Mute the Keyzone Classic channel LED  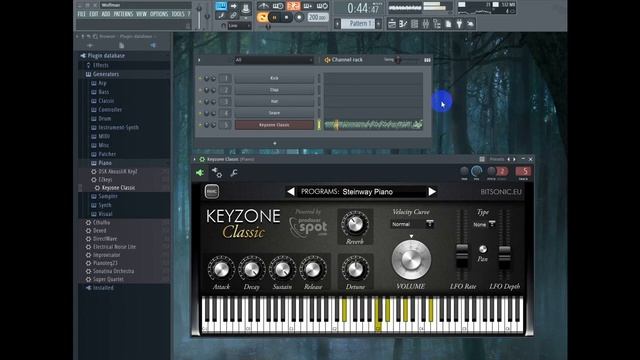pos(200,125)
